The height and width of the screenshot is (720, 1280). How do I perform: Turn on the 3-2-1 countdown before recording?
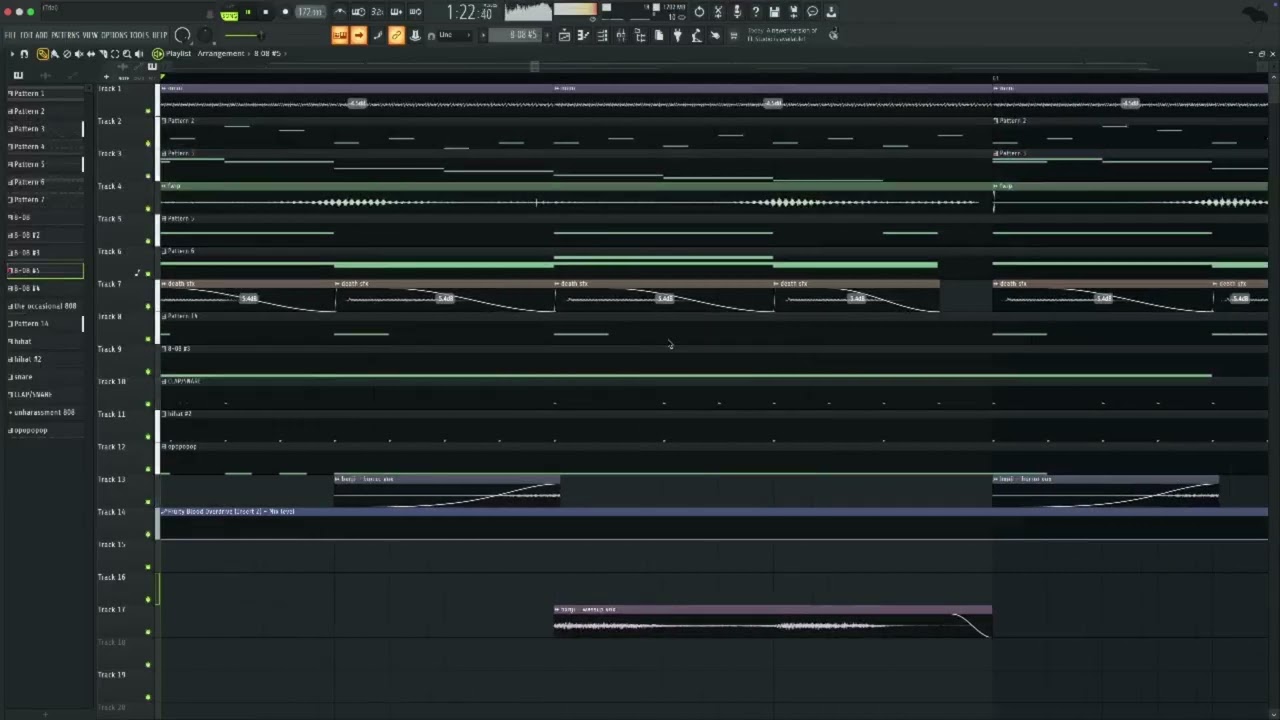tap(377, 12)
